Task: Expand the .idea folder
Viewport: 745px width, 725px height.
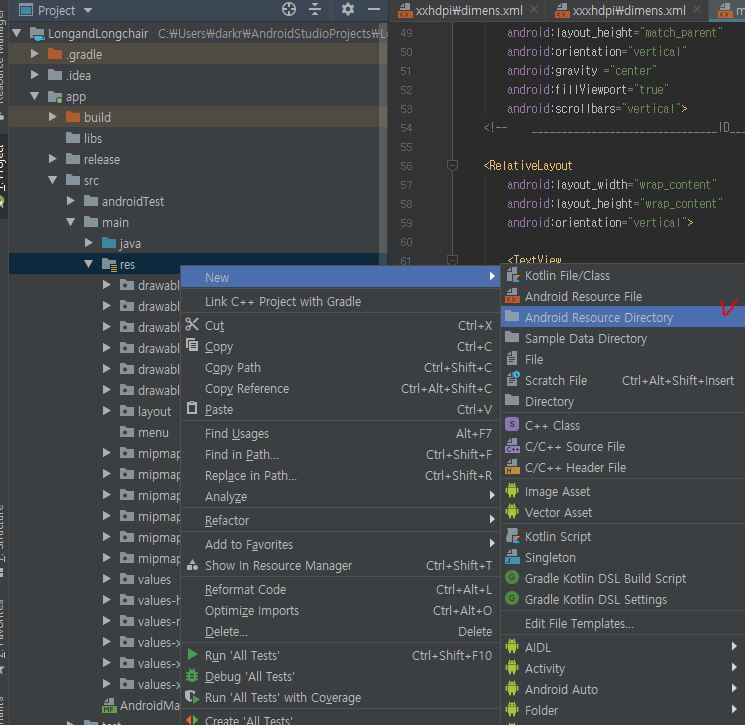Action: coord(35,75)
